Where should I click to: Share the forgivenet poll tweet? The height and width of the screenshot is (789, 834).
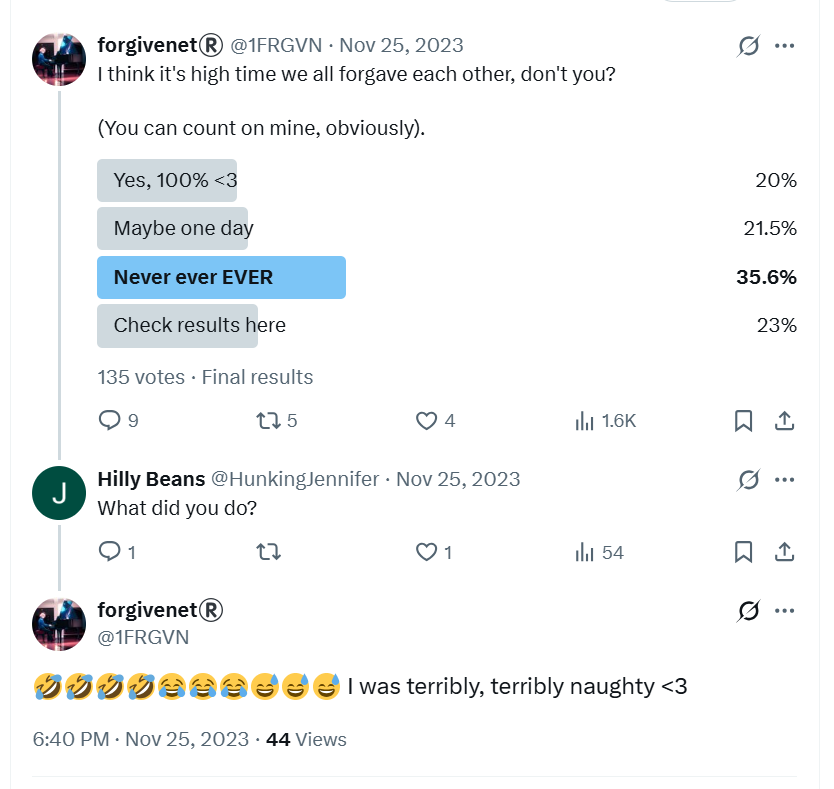785,421
